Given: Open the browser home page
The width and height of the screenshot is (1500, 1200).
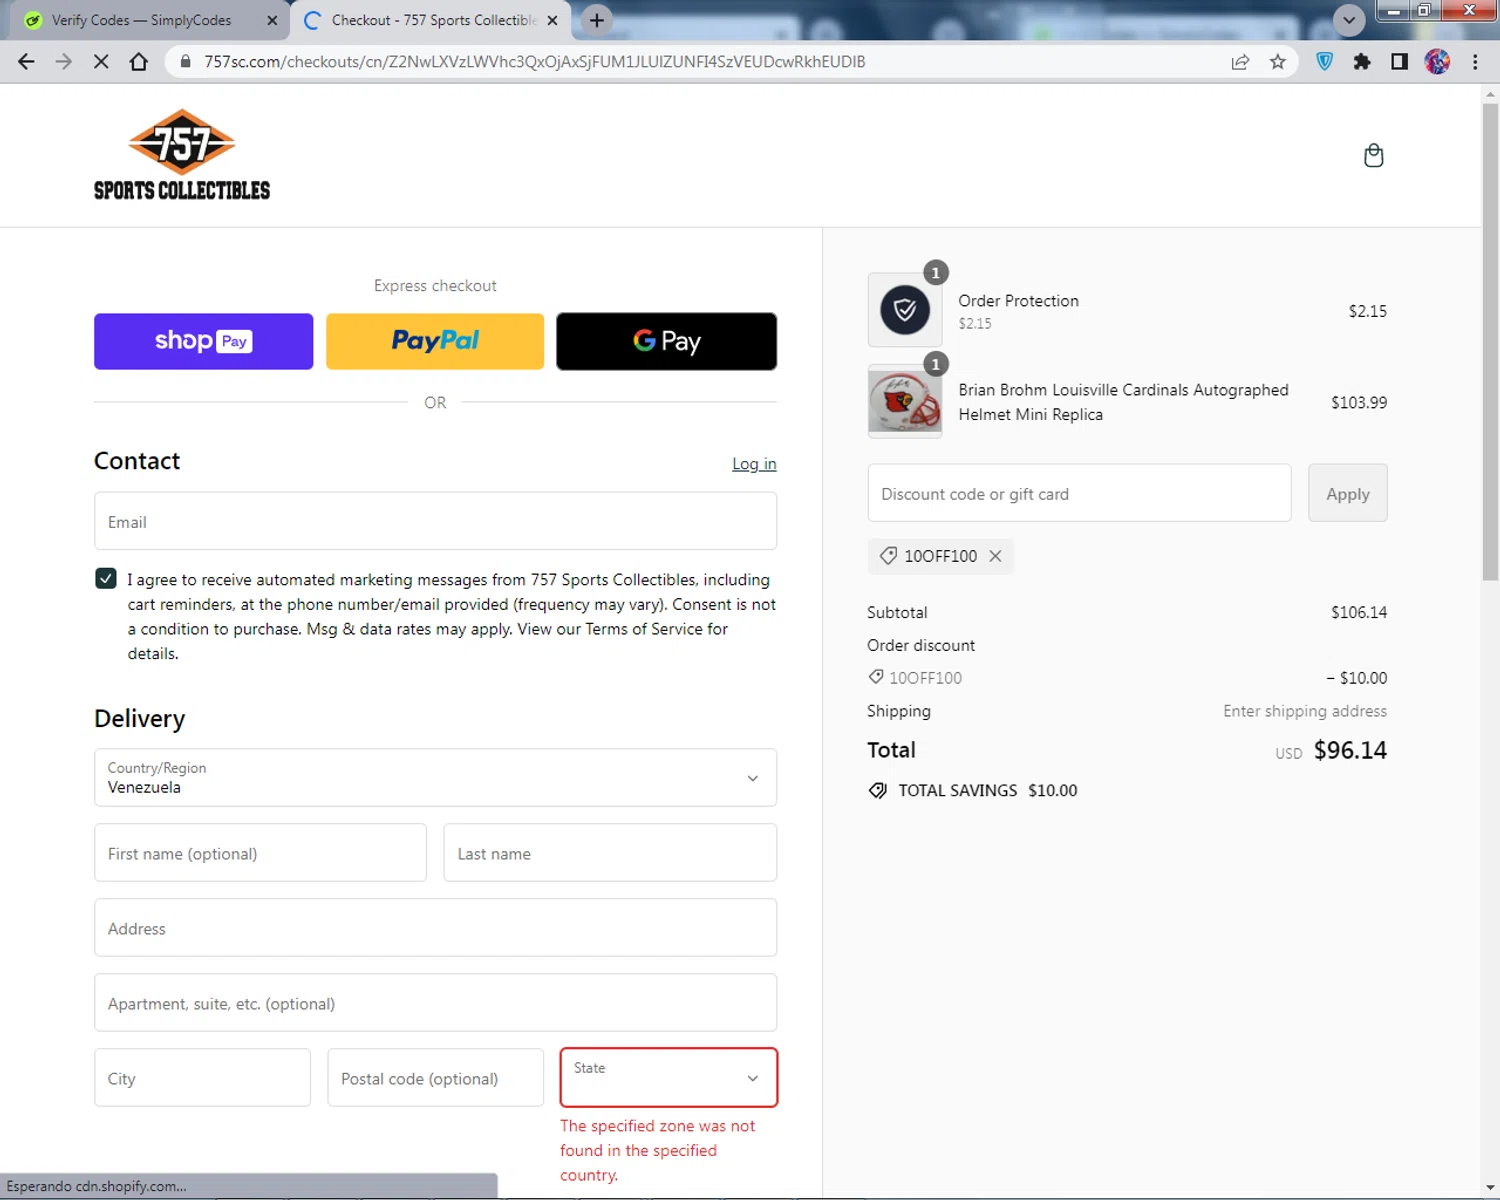Looking at the screenshot, I should click(x=139, y=62).
